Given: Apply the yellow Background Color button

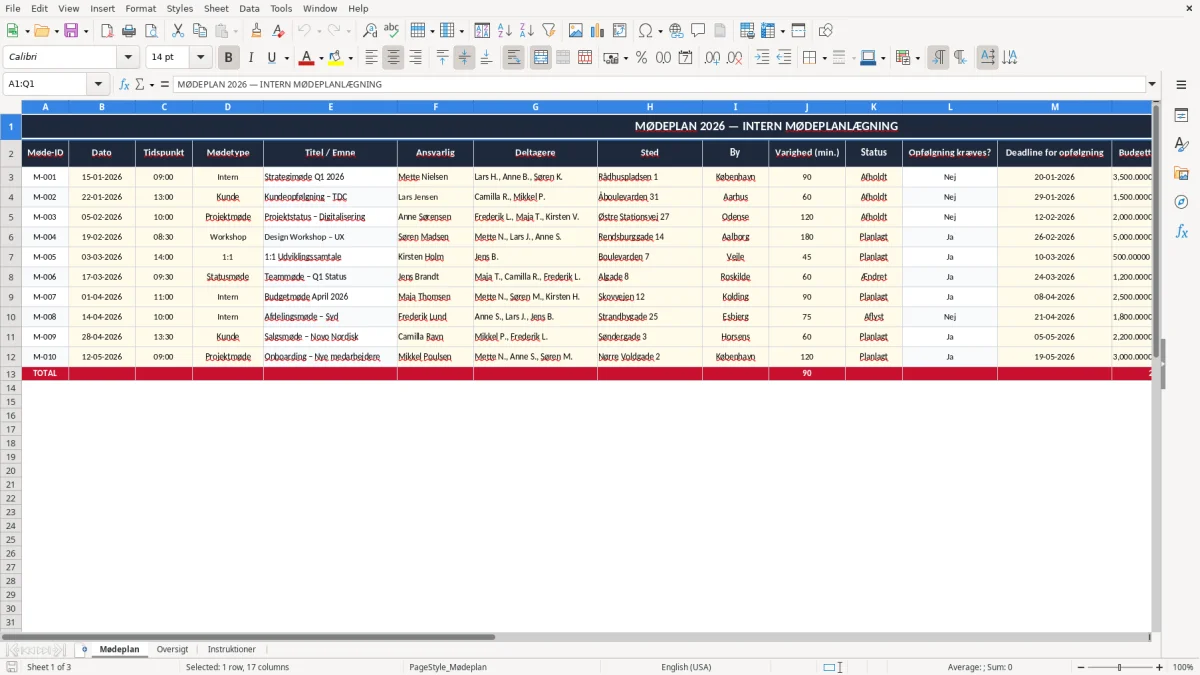Looking at the screenshot, I should point(336,58).
